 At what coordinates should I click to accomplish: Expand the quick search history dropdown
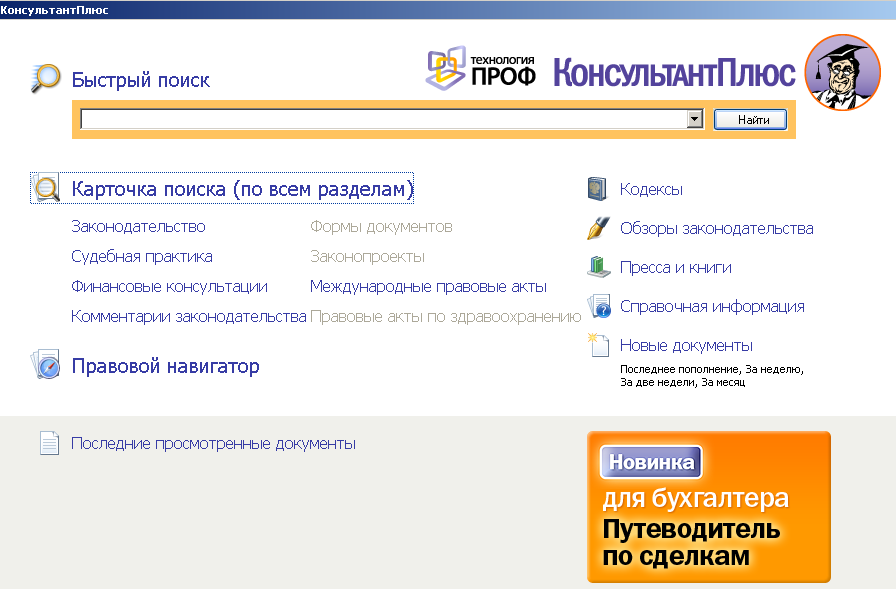click(x=695, y=119)
